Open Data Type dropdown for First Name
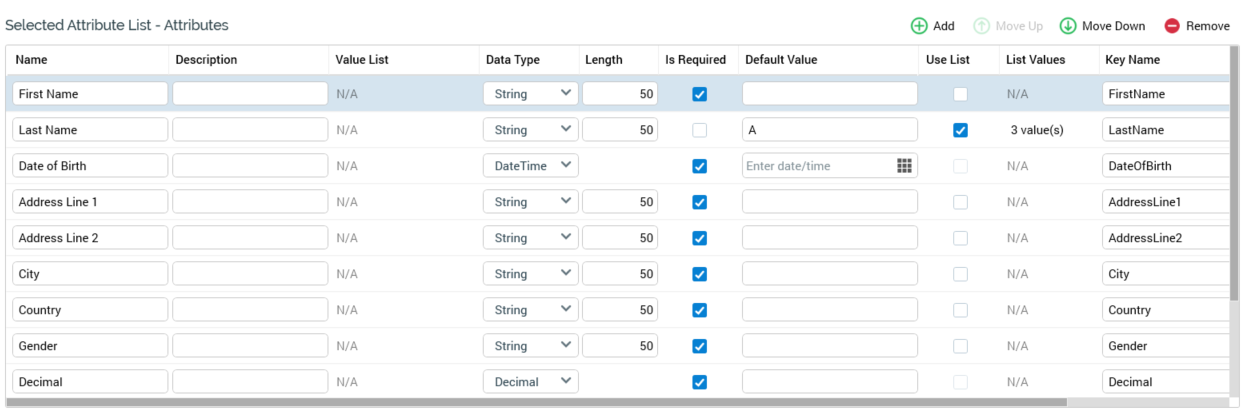1244x412 pixels. click(530, 94)
